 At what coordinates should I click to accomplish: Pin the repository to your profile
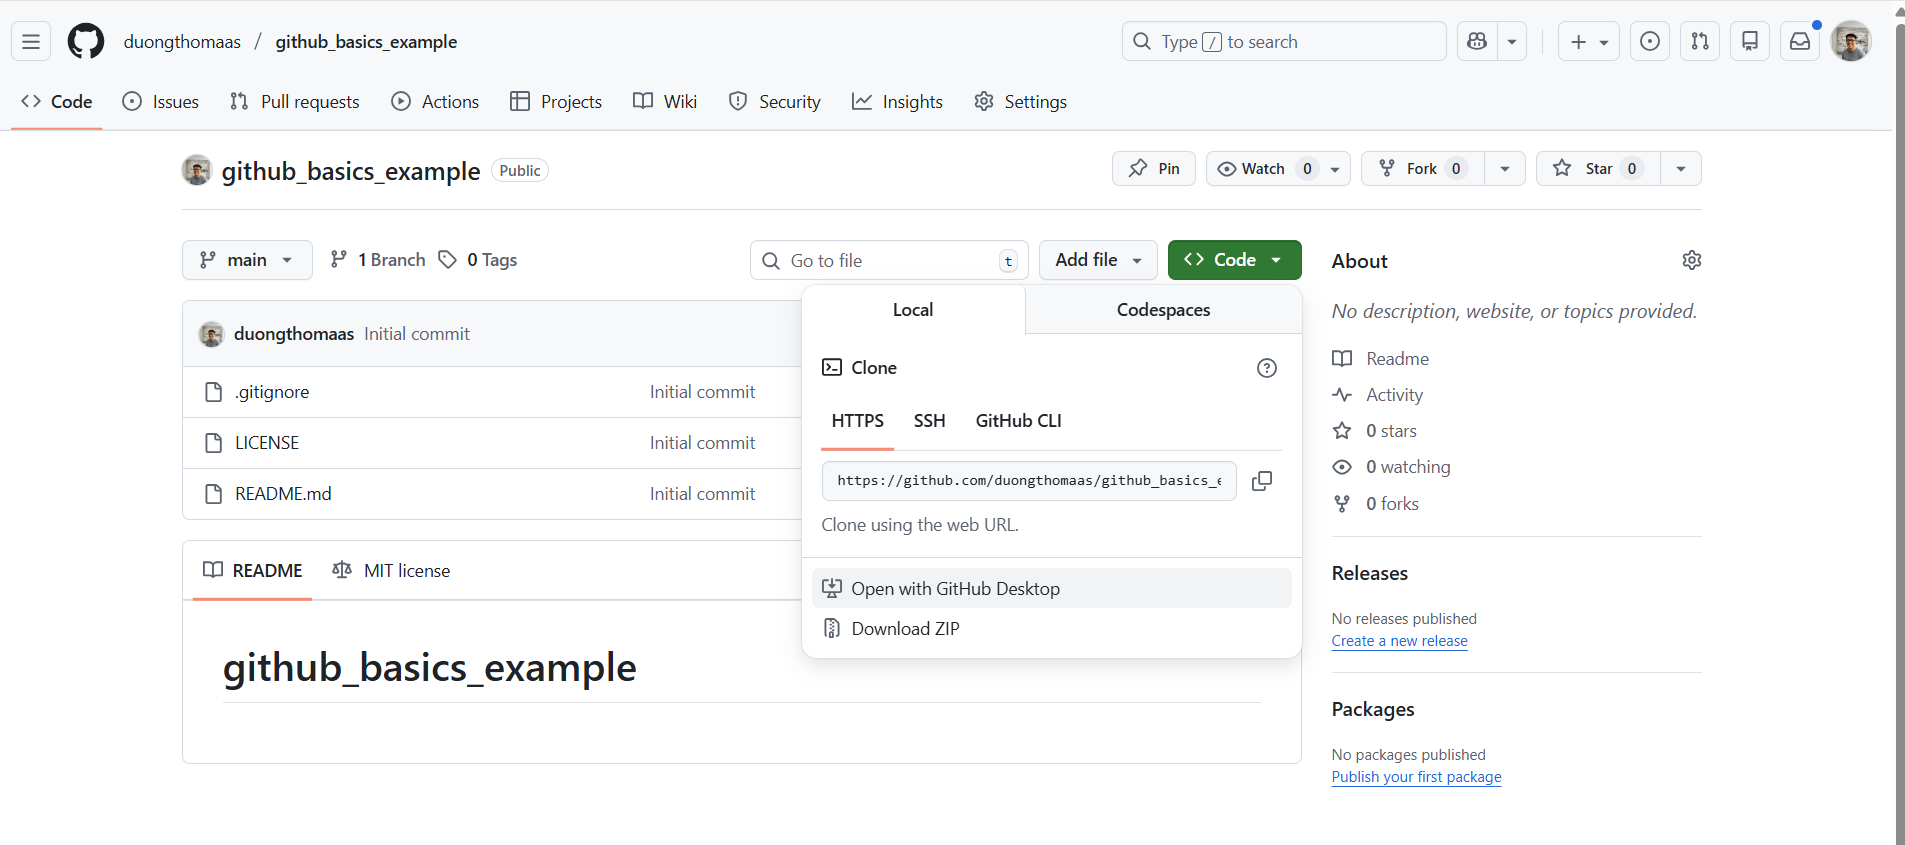tap(1154, 169)
